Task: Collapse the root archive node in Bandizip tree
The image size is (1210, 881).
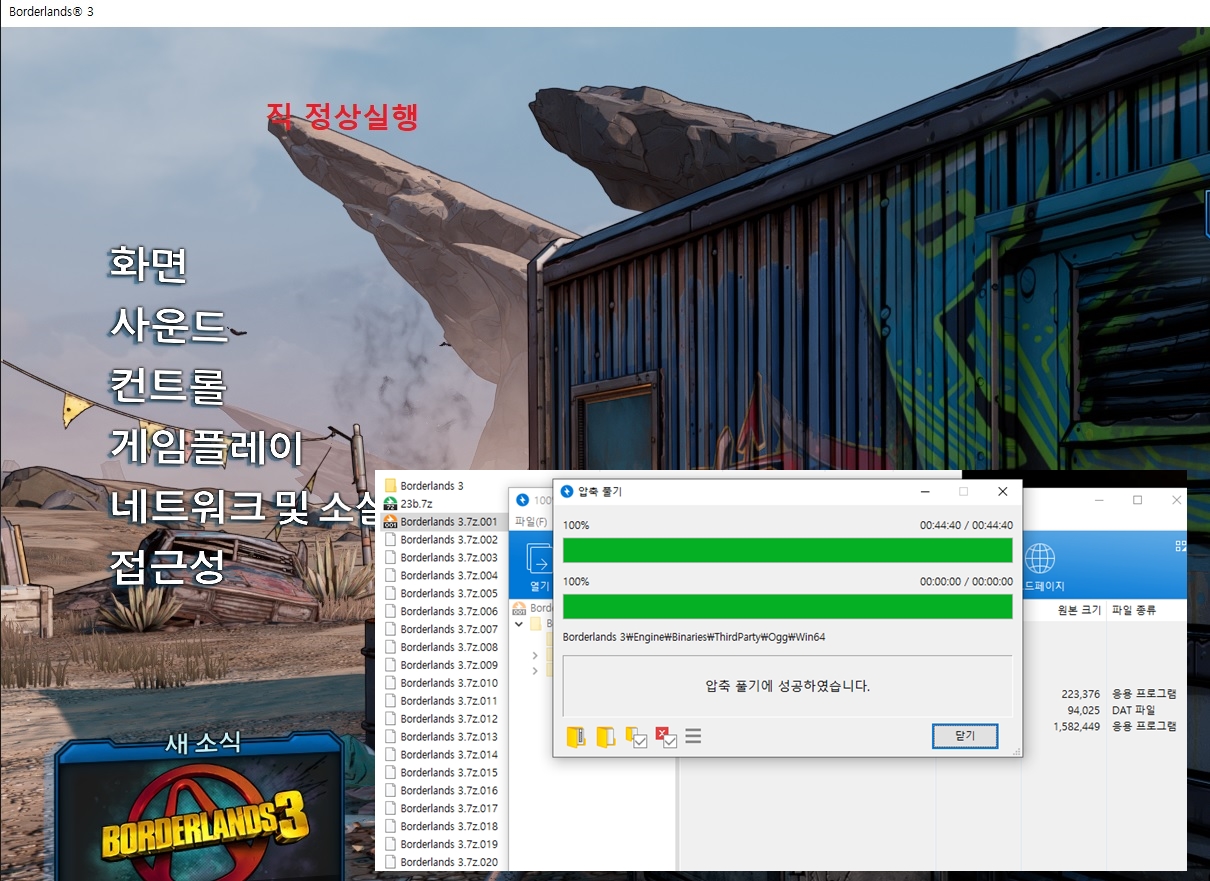Action: [x=519, y=624]
